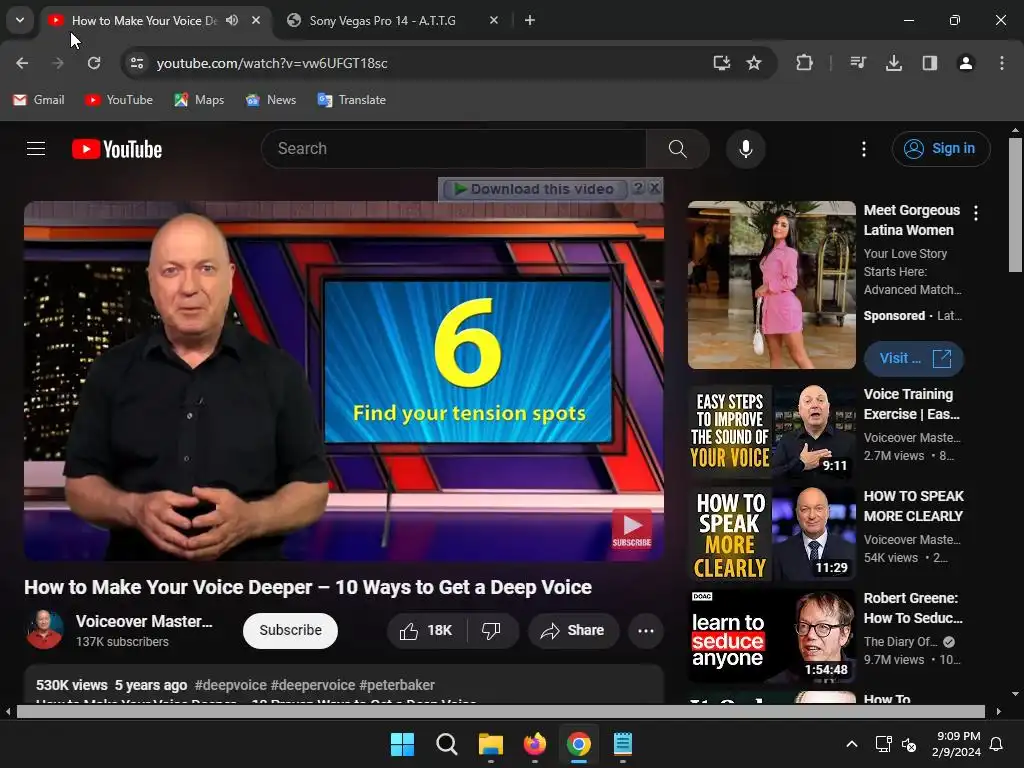
Task: Open YouTube bookmark in bookmarks bar
Action: coord(119,100)
